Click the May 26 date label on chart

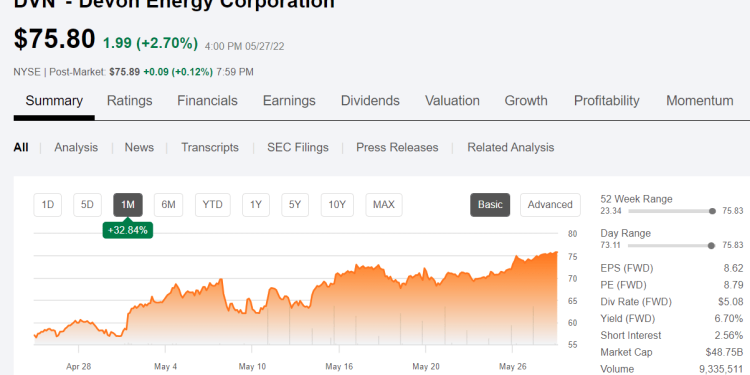tap(512, 367)
